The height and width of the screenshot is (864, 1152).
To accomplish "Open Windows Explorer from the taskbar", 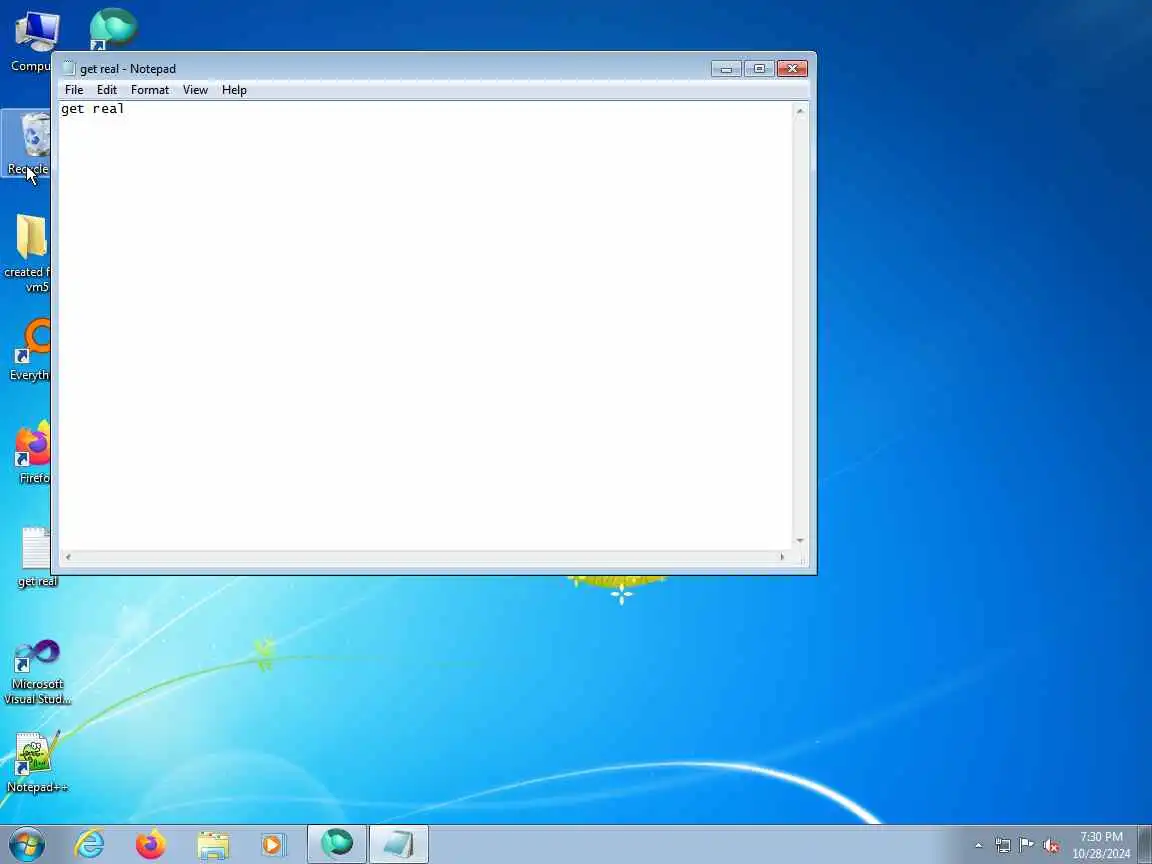I will [x=213, y=844].
